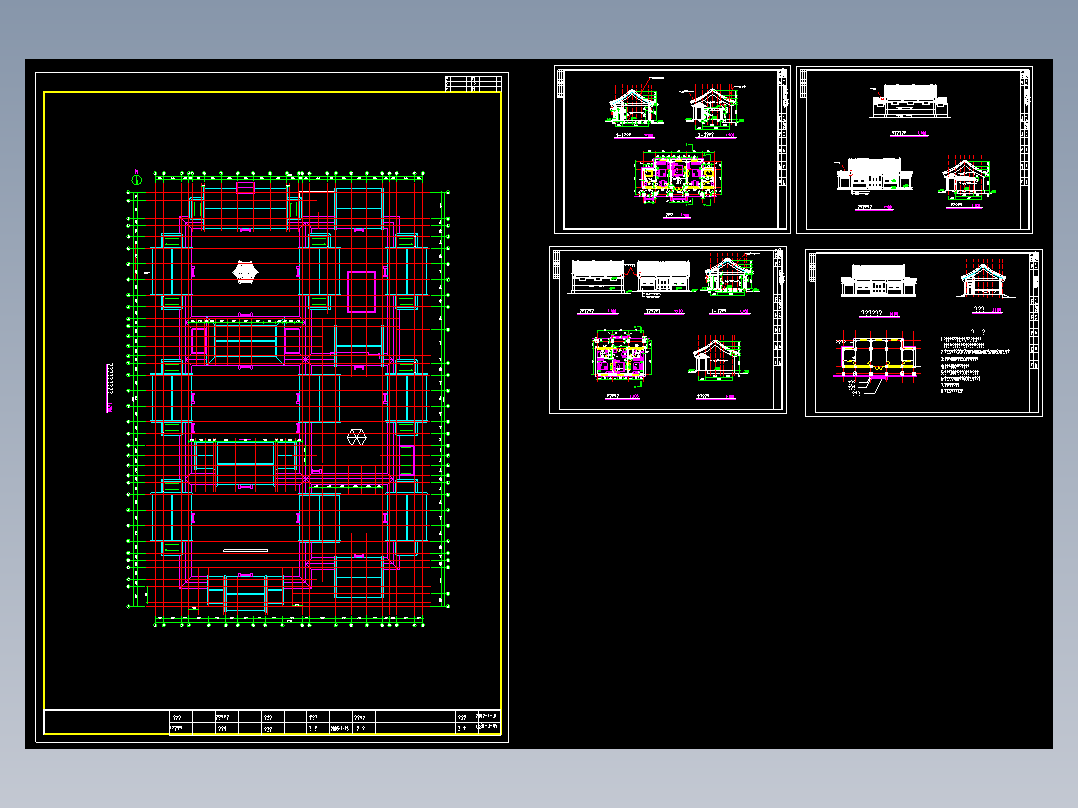Select the cross-section drawing in bottom-right sheet
The image size is (1078, 808).
(984, 281)
